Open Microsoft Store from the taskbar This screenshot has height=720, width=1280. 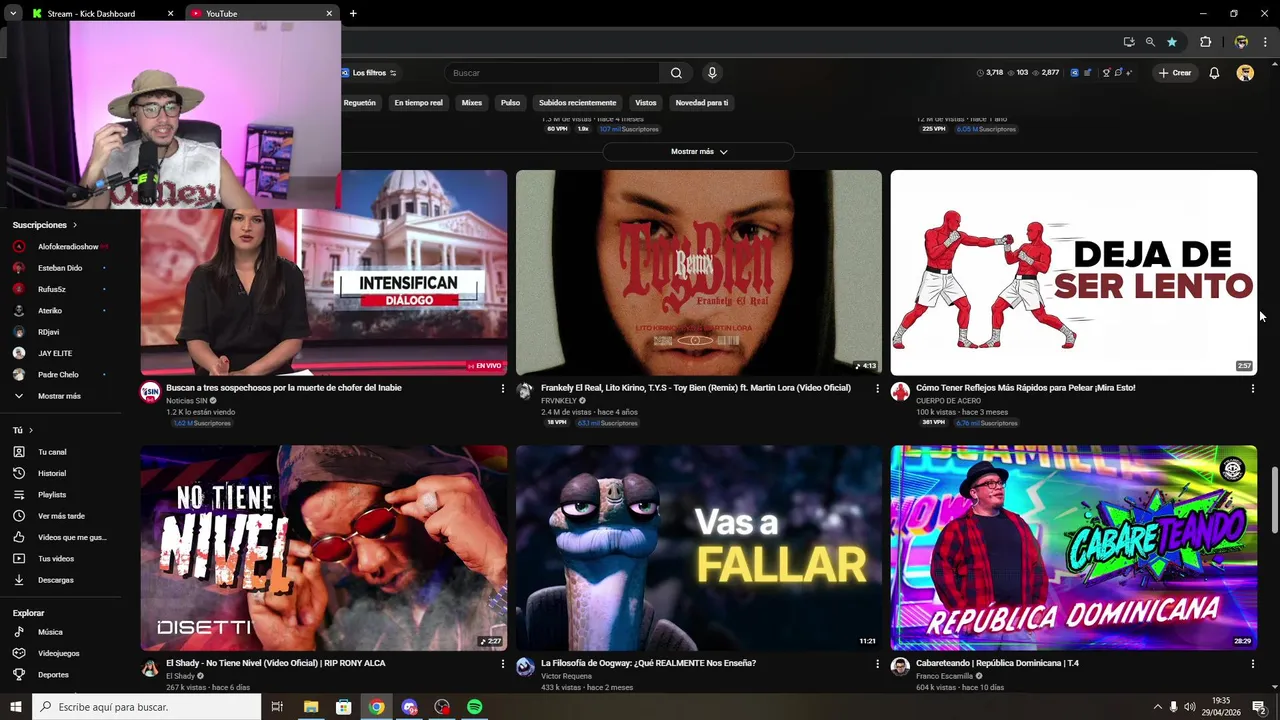[344, 707]
